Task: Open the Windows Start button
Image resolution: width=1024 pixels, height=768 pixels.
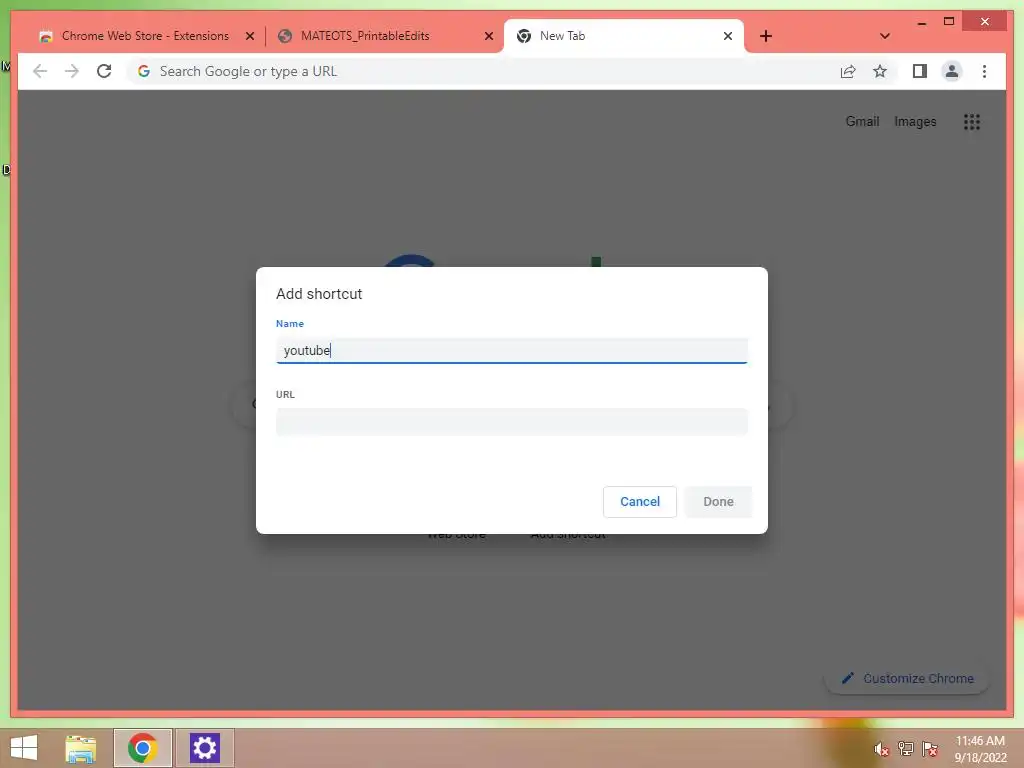Action: (x=24, y=748)
